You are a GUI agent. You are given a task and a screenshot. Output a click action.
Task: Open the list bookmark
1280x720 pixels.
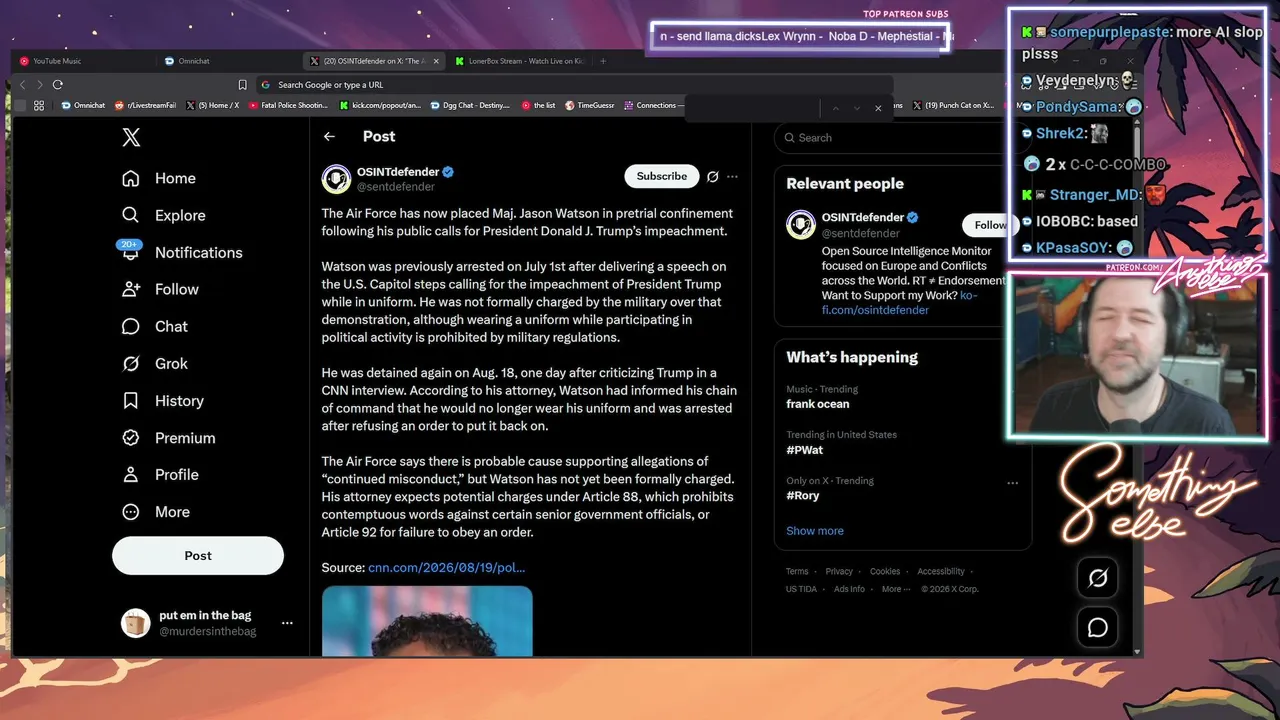click(539, 105)
